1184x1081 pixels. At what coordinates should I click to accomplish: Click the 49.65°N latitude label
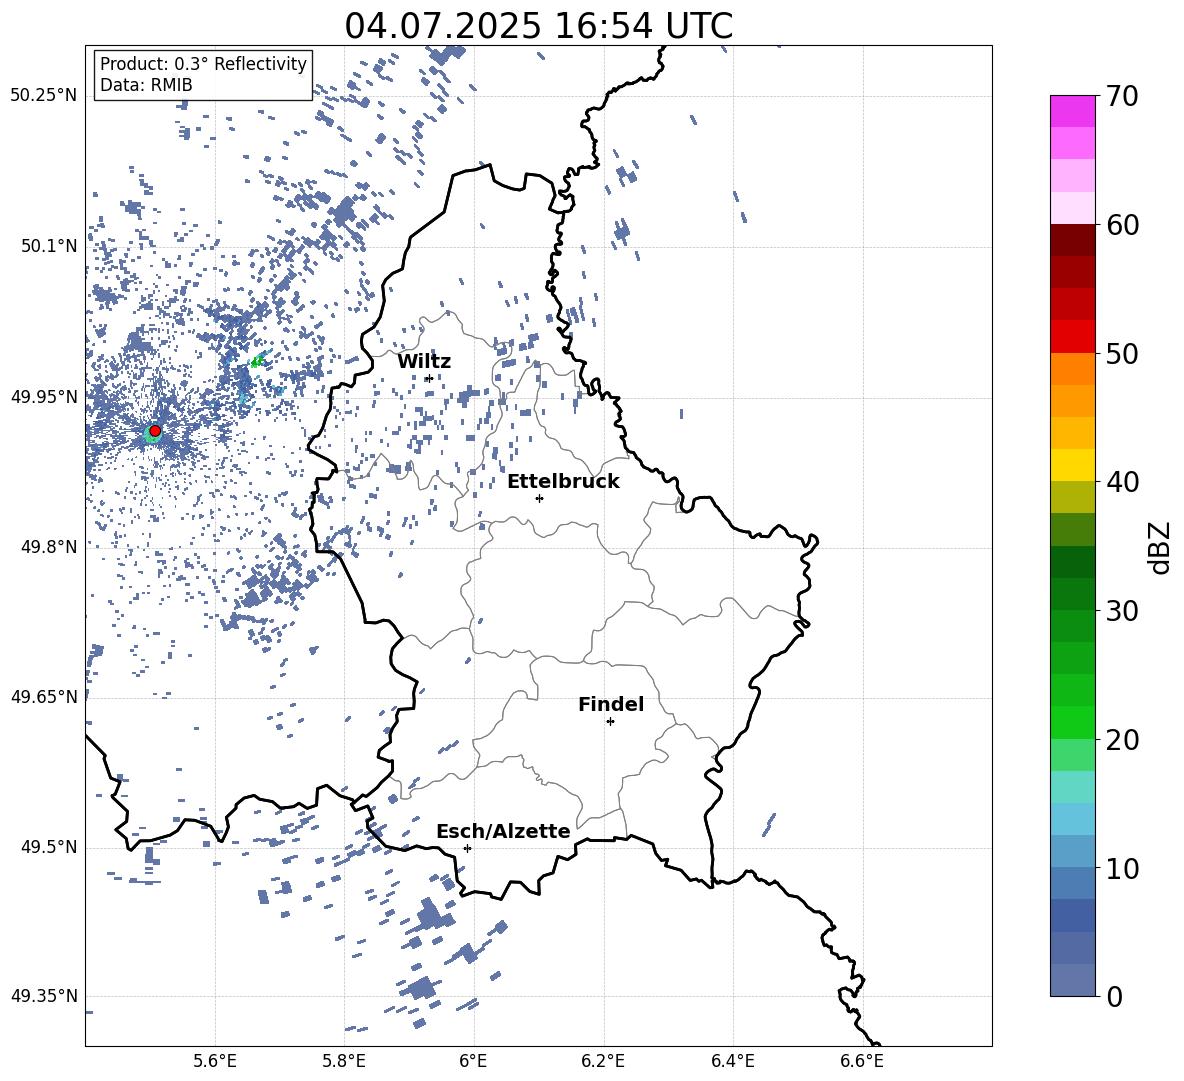coord(44,696)
